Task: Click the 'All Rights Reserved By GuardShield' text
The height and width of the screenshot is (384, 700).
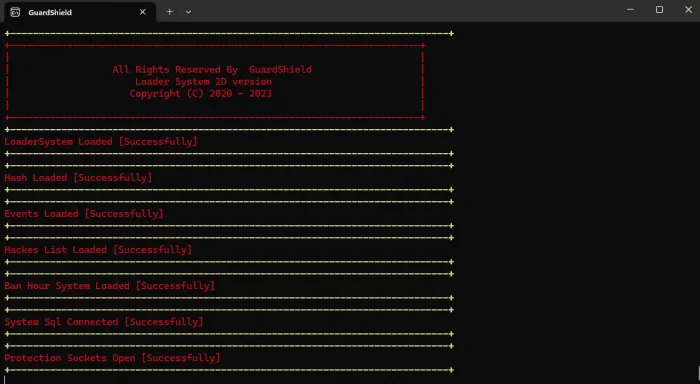Action: tap(212, 70)
